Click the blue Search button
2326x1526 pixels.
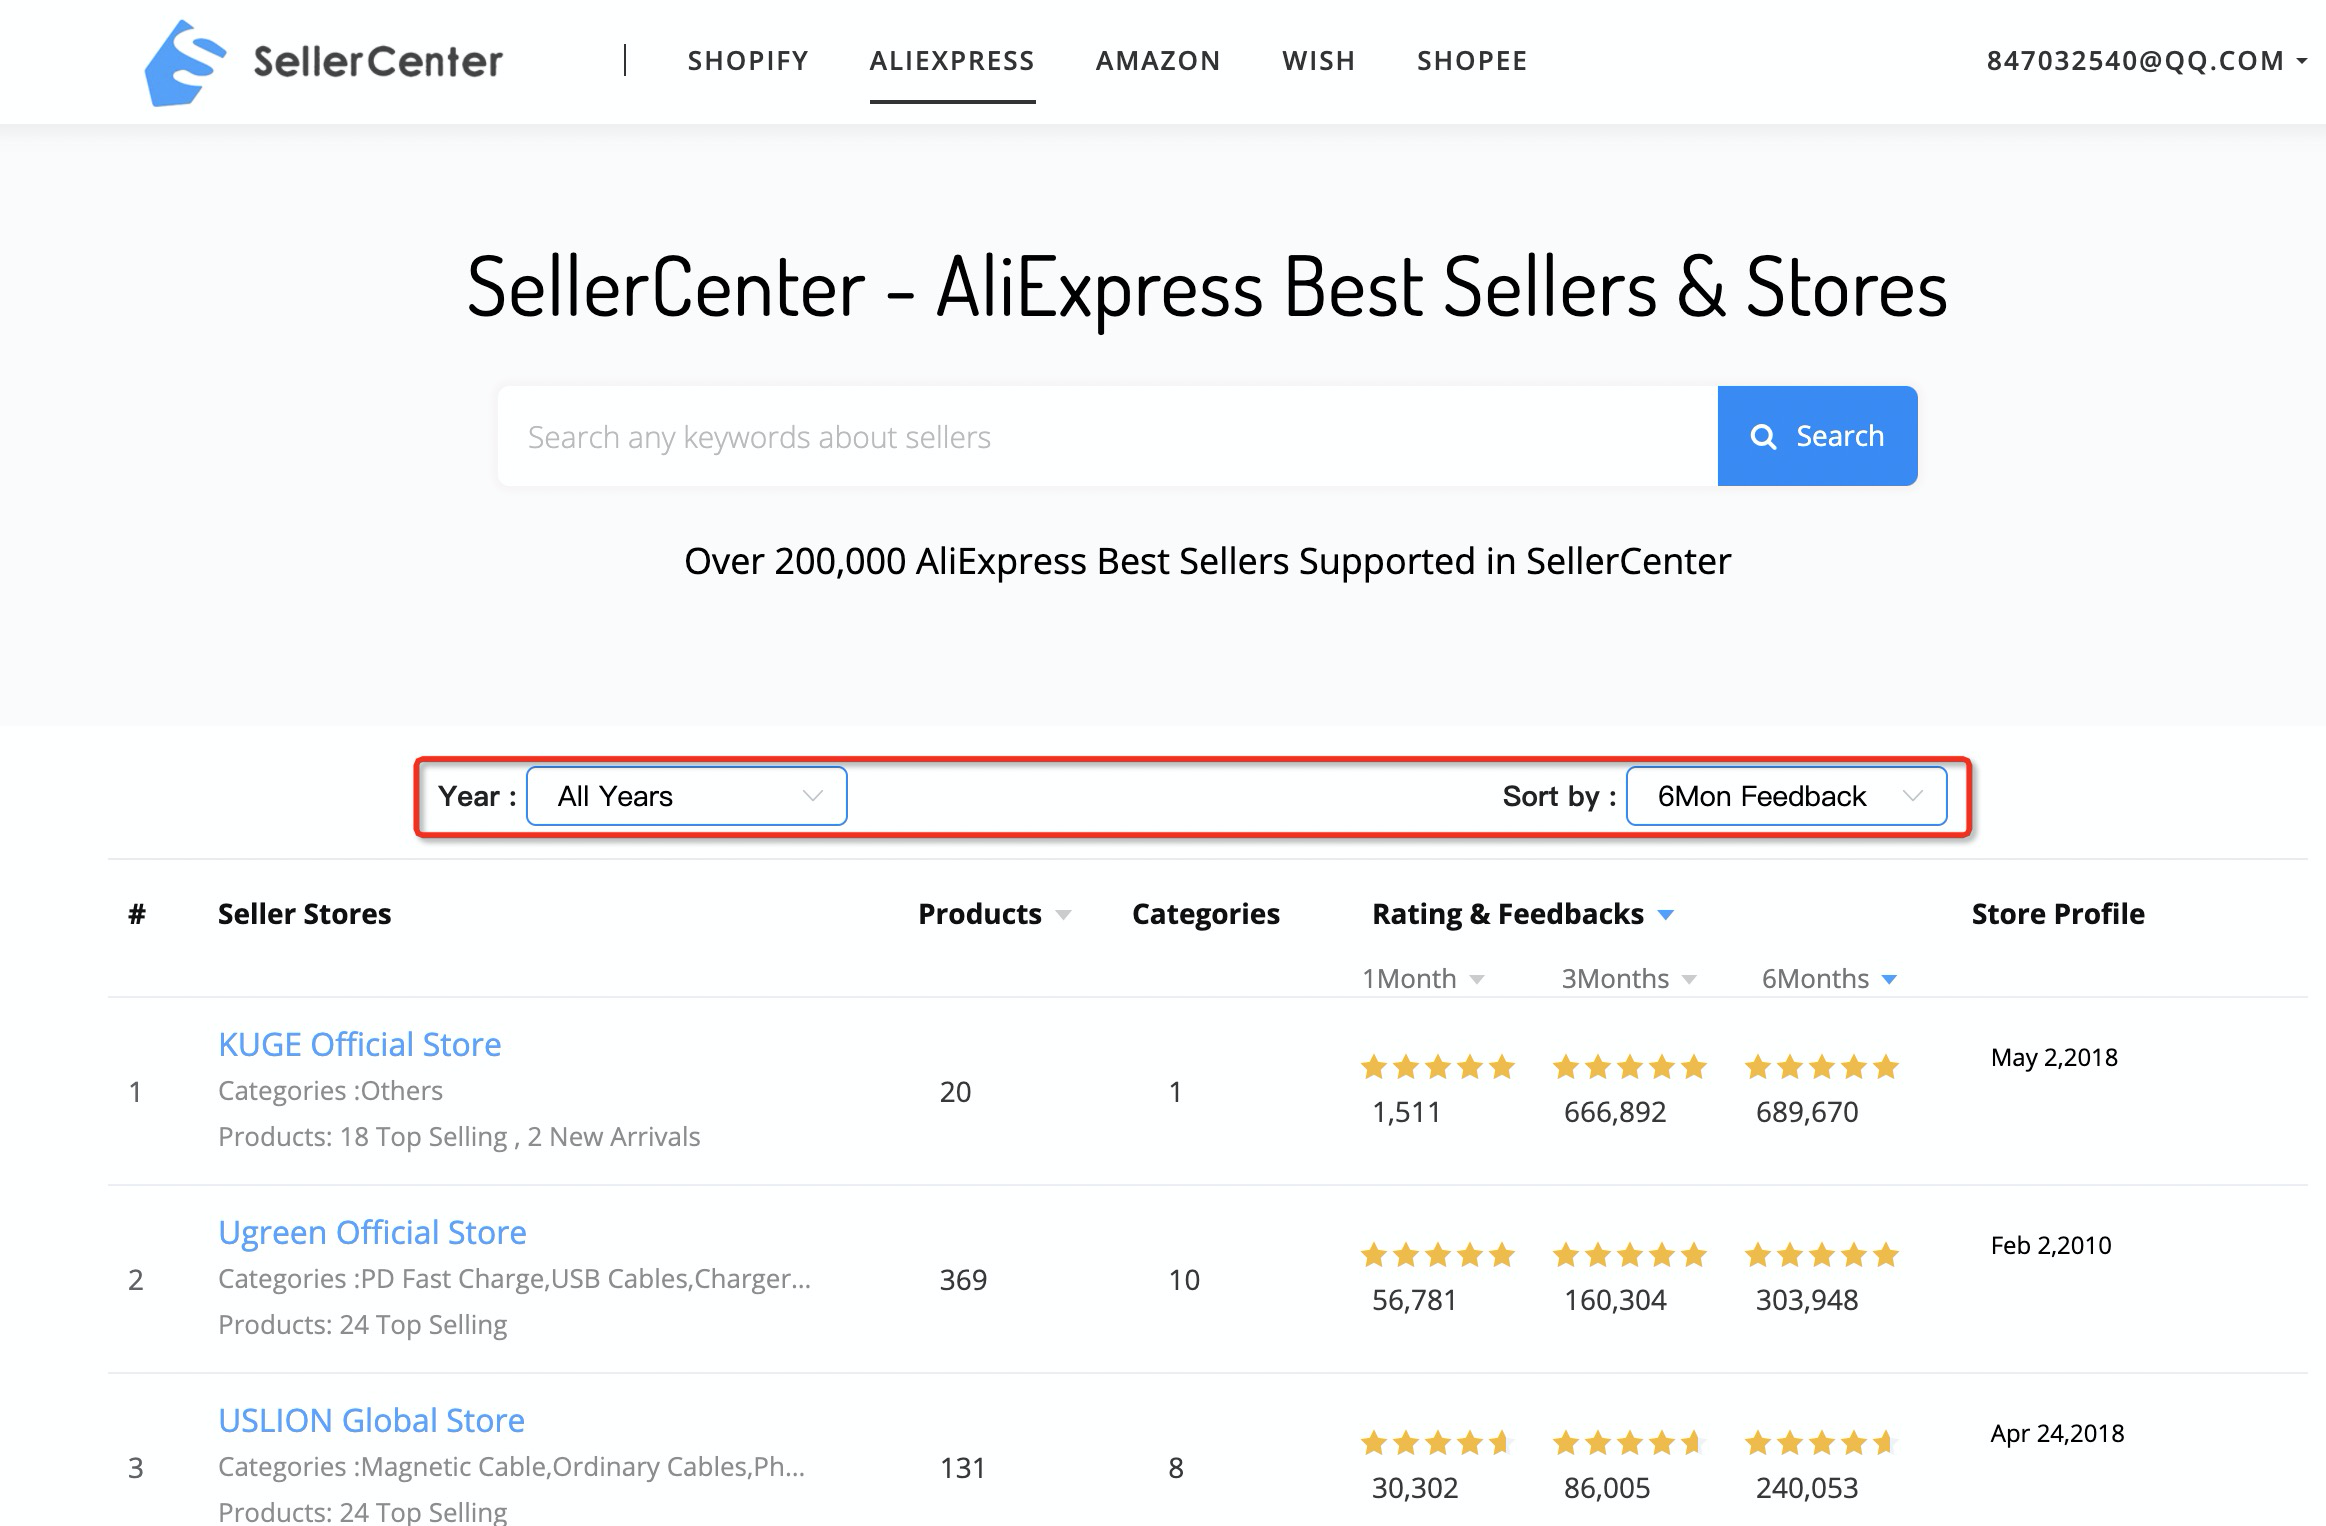1817,436
